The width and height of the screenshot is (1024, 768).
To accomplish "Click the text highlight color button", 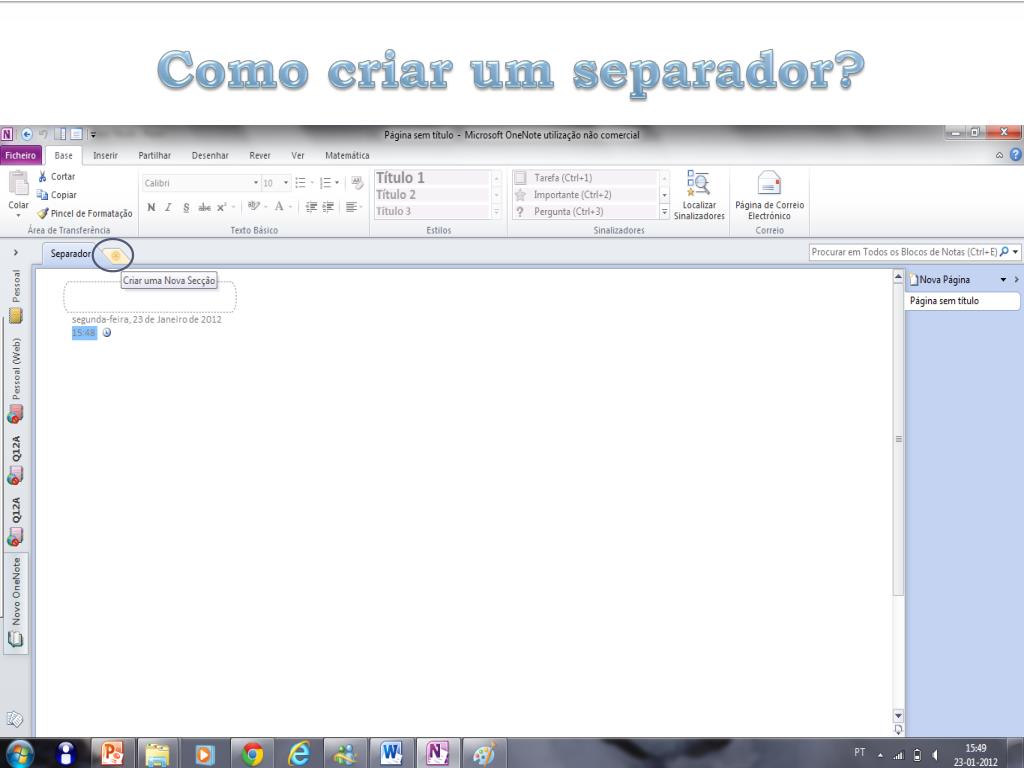I will point(254,206).
